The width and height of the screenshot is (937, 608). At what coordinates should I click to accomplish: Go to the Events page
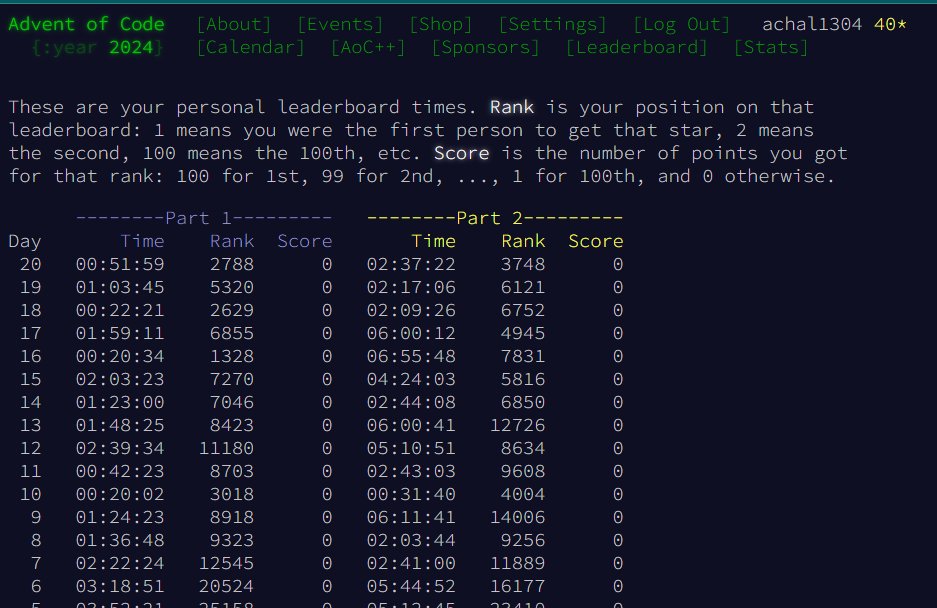click(340, 24)
